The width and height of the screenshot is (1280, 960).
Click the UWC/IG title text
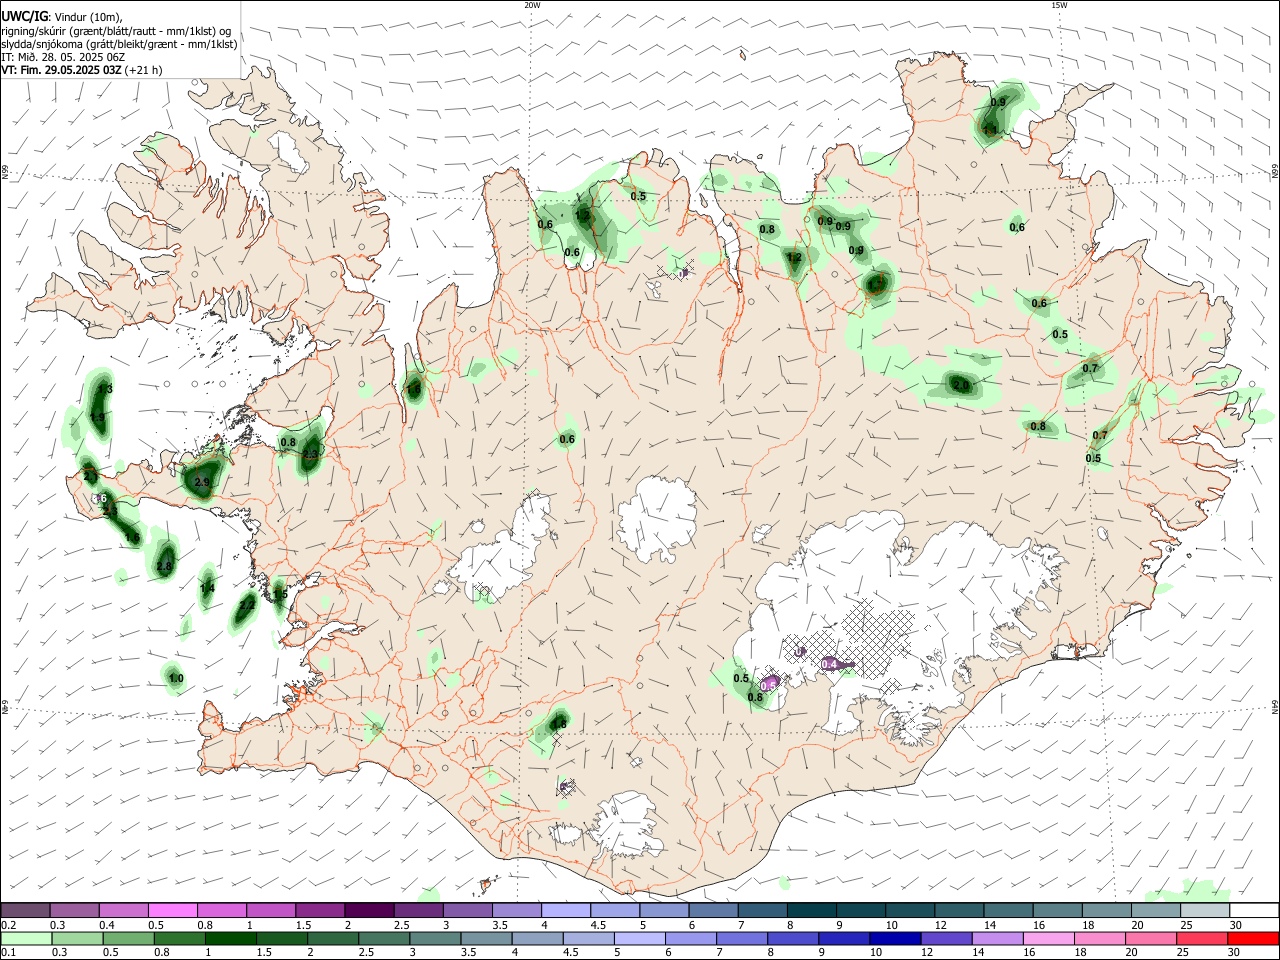24,16
